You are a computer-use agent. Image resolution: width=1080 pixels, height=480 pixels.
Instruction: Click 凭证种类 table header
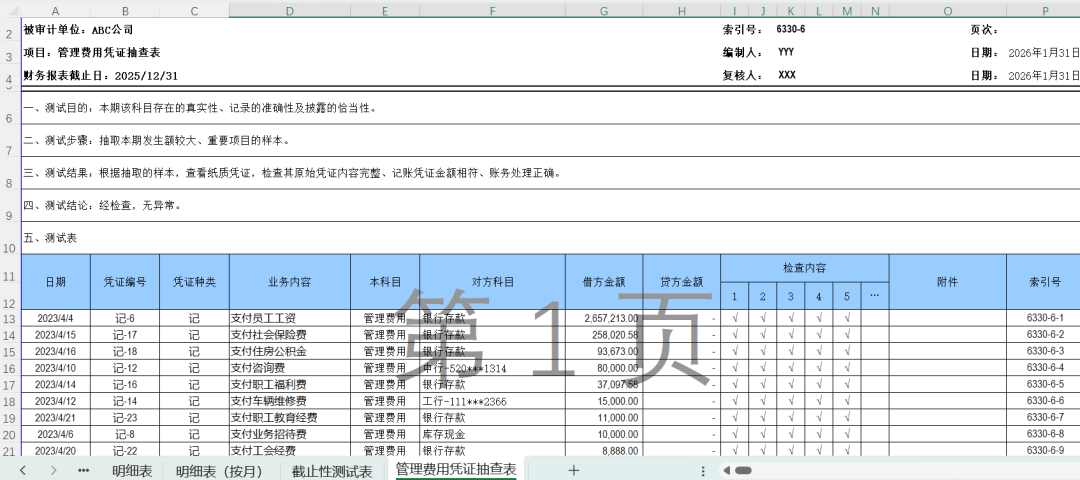coord(194,282)
